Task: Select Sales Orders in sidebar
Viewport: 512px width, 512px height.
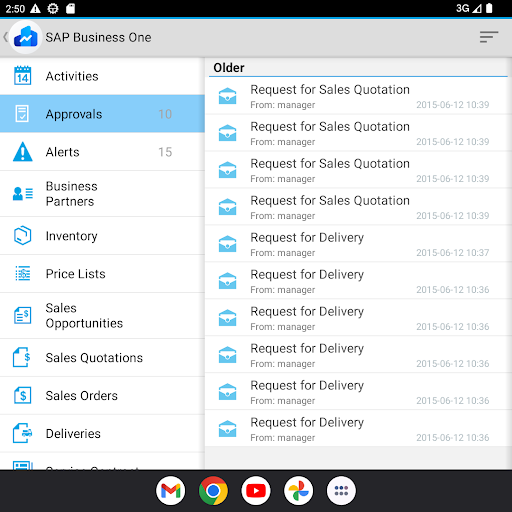Action: point(102,396)
